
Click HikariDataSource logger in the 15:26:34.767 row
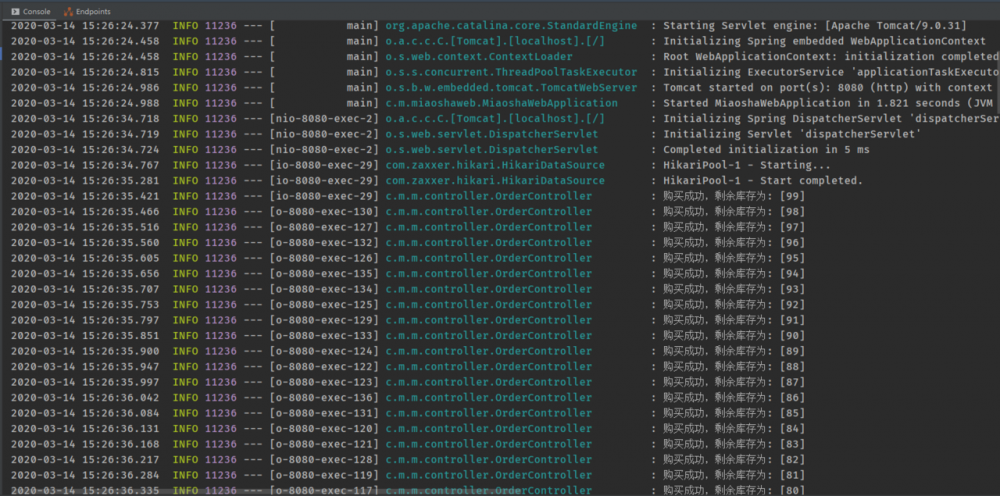495,165
